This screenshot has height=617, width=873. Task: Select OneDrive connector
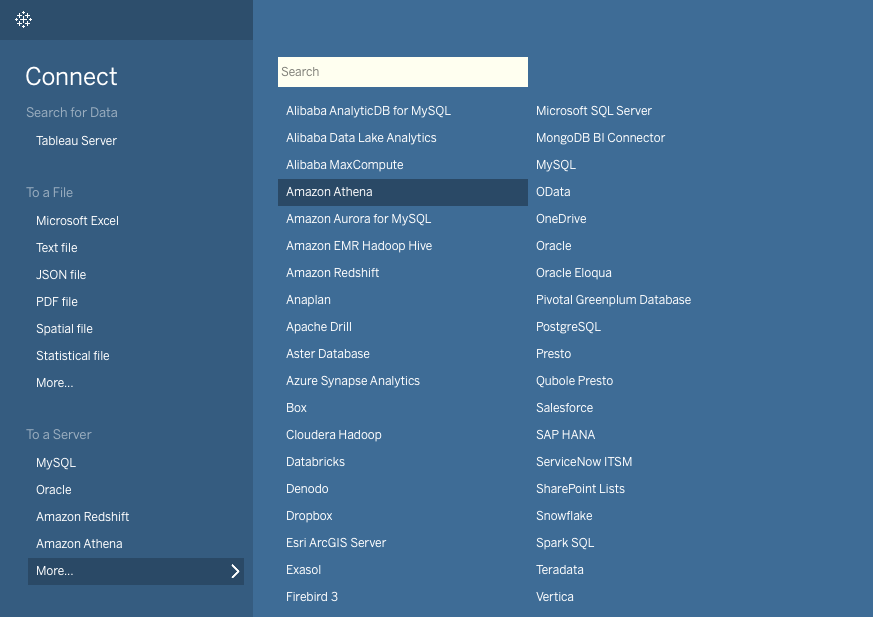pyautogui.click(x=561, y=219)
